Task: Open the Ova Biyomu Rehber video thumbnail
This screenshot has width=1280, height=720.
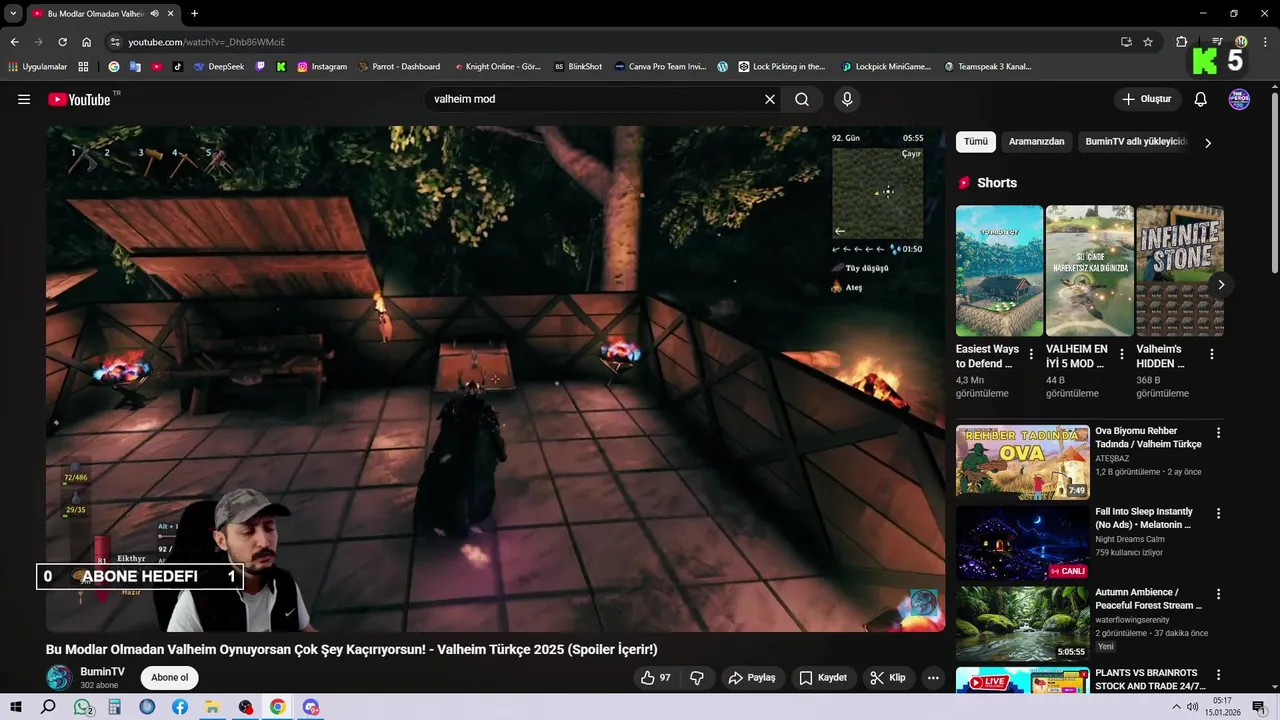Action: tap(1022, 462)
